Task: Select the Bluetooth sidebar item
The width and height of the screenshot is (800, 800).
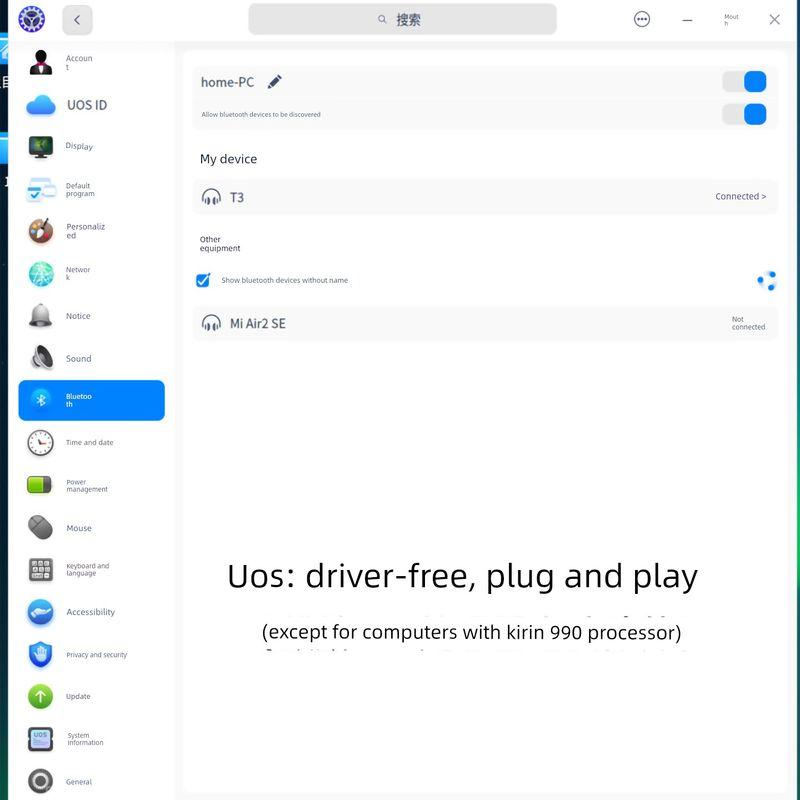Action: [92, 401]
